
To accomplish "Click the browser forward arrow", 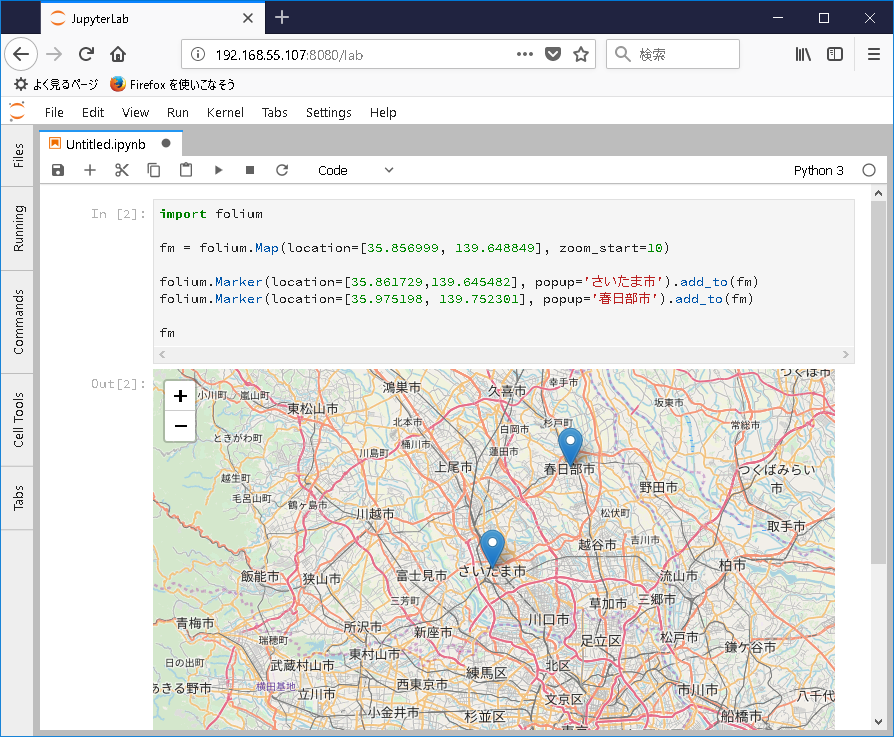I will [54, 54].
